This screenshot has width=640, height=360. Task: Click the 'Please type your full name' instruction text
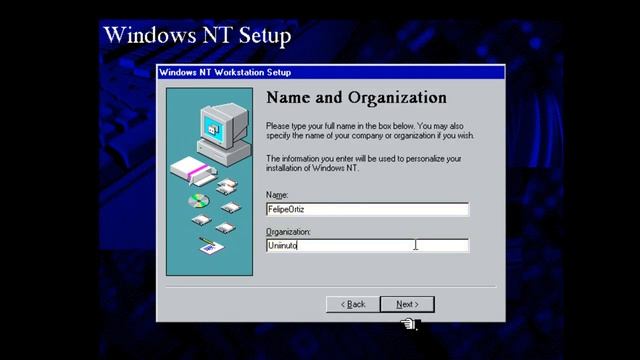(370, 131)
